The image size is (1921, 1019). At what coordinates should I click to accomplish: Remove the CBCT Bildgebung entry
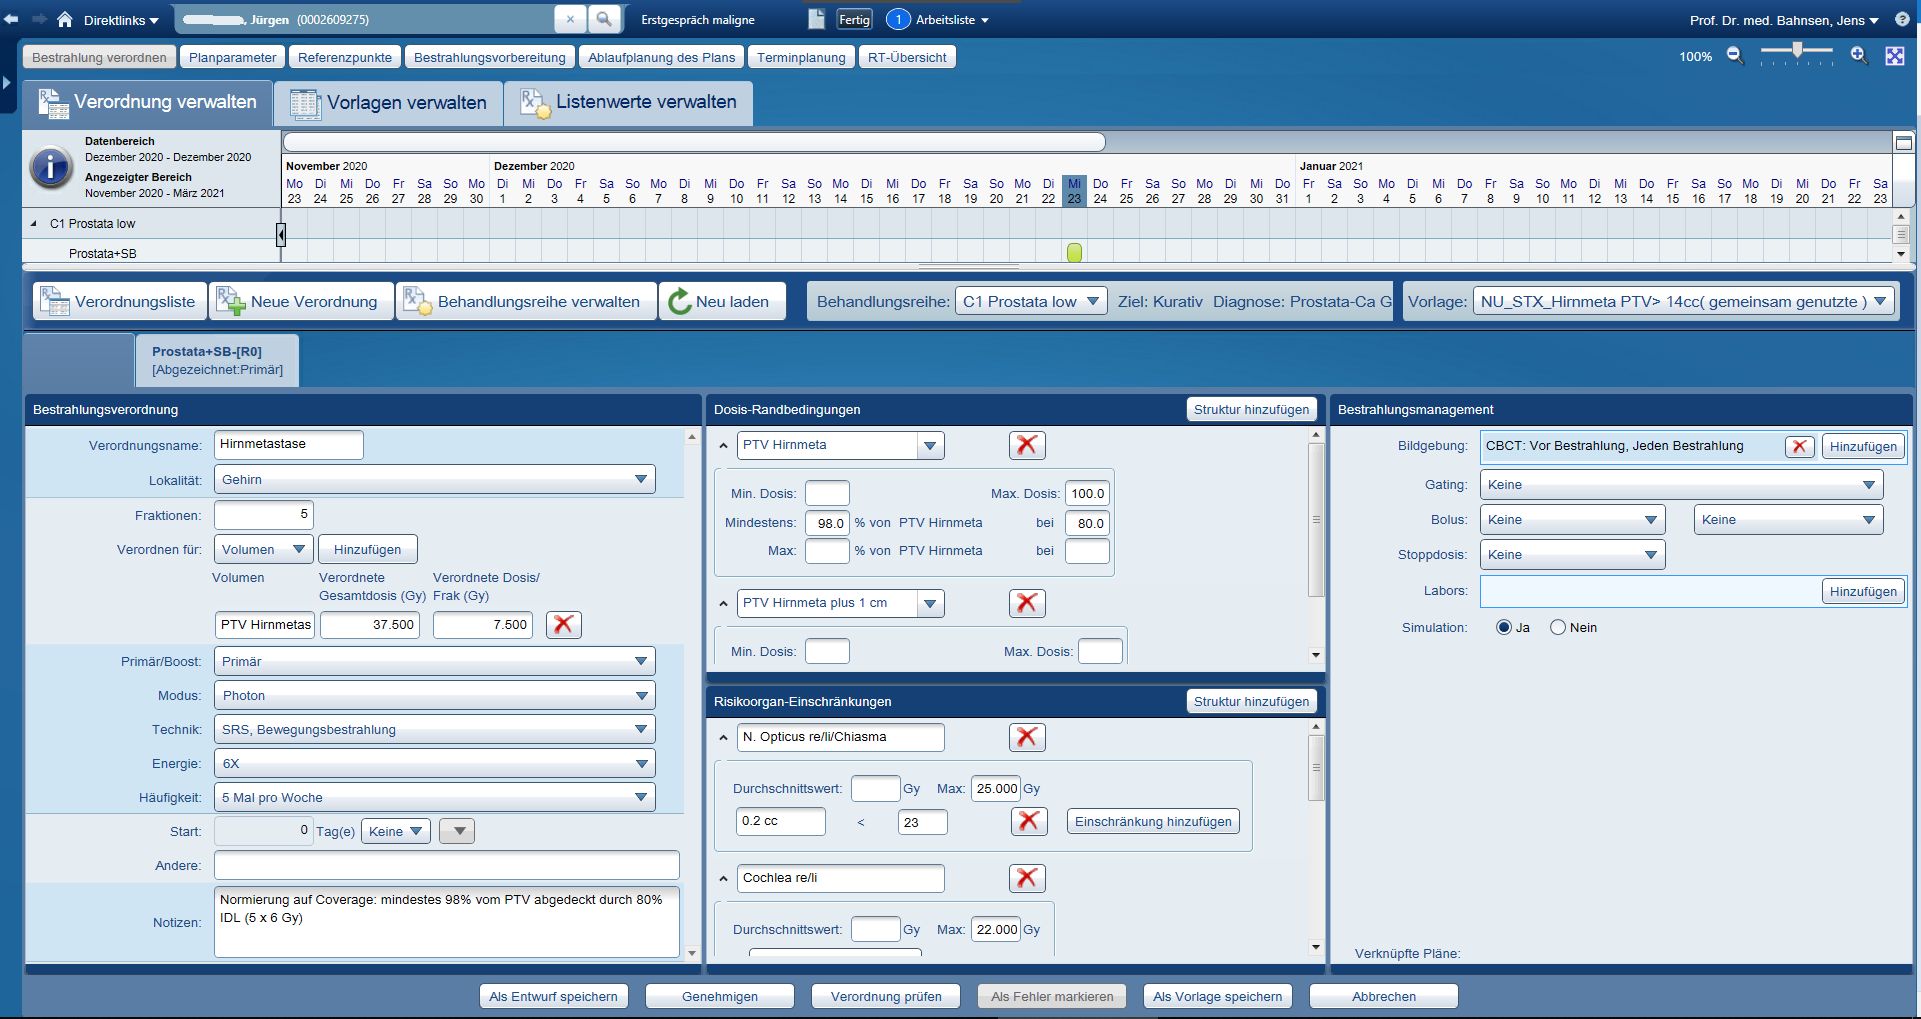pyautogui.click(x=1799, y=447)
